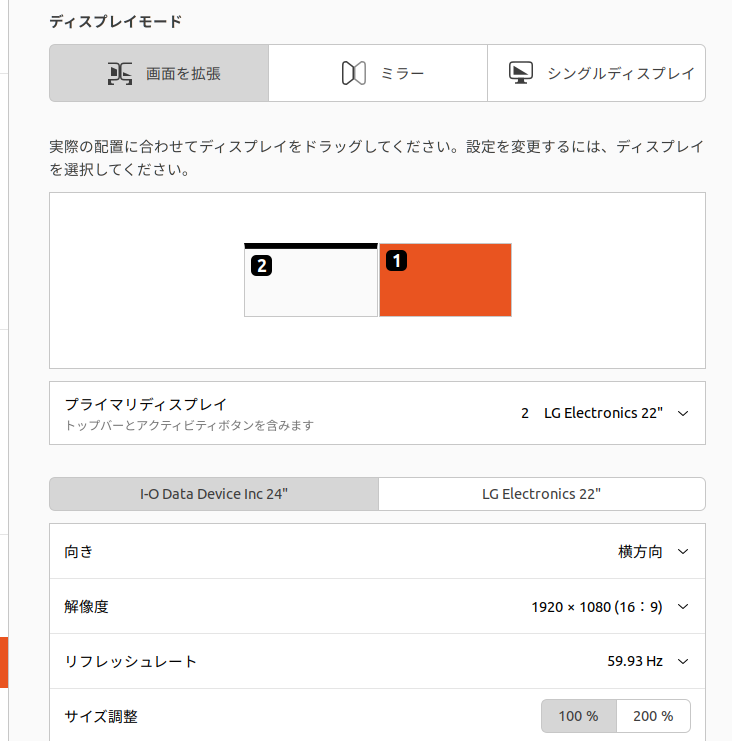Select the ミラー display mode
The image size is (732, 741).
click(378, 73)
